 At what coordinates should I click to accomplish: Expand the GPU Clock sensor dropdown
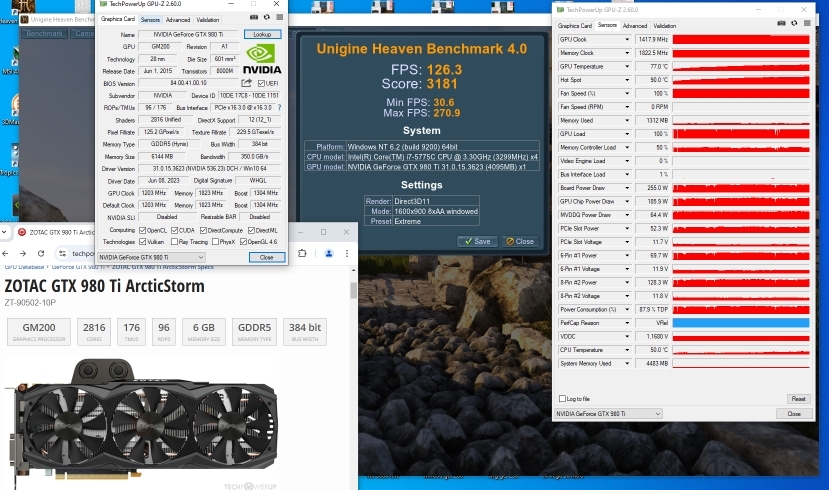[x=627, y=40]
